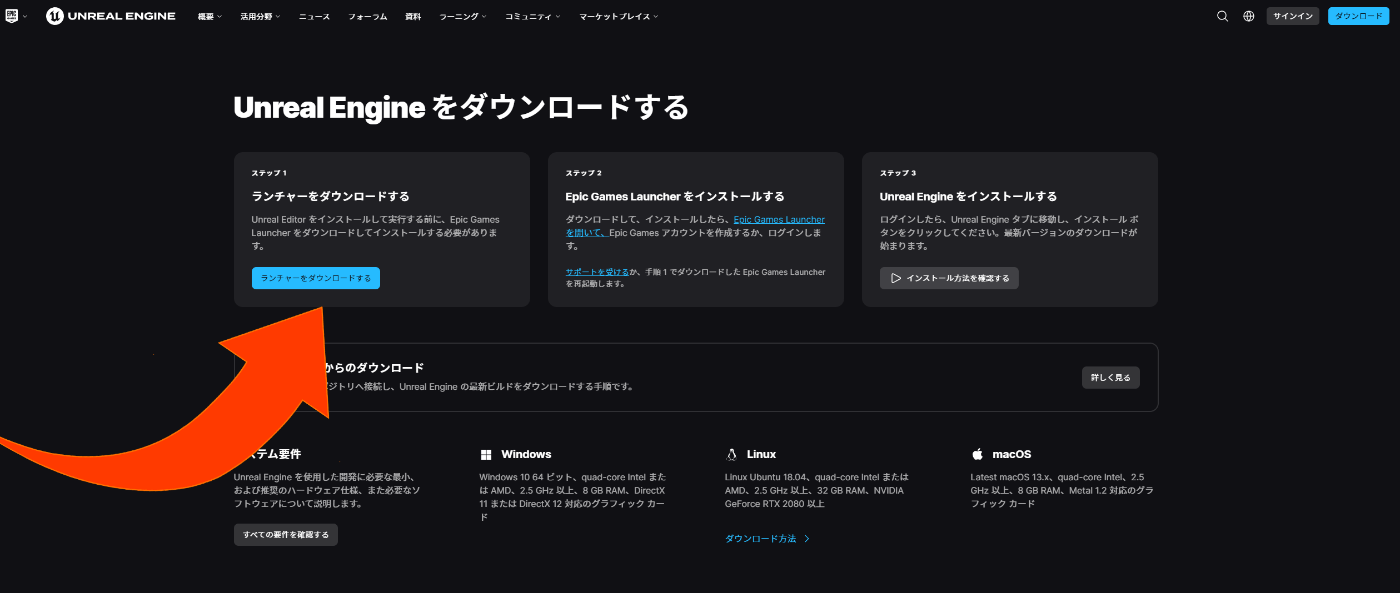
Task: Click the ステップ 3 label
Action: coord(898,173)
